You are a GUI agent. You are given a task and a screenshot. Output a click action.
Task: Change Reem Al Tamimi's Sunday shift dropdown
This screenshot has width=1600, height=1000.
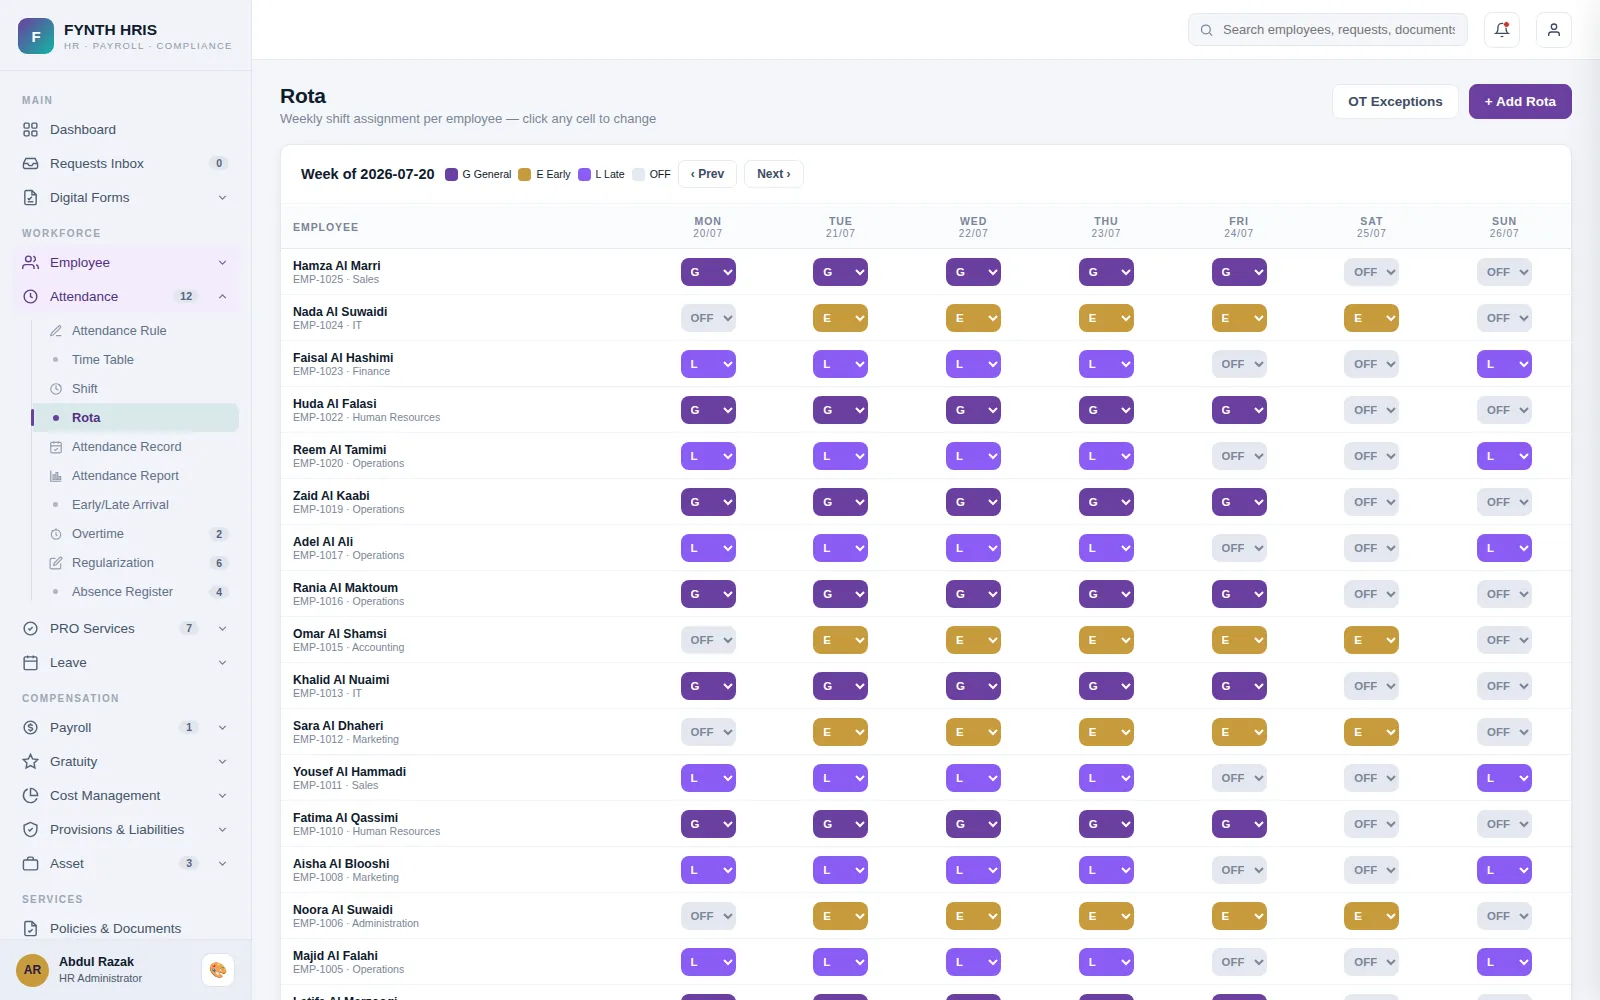click(1504, 456)
